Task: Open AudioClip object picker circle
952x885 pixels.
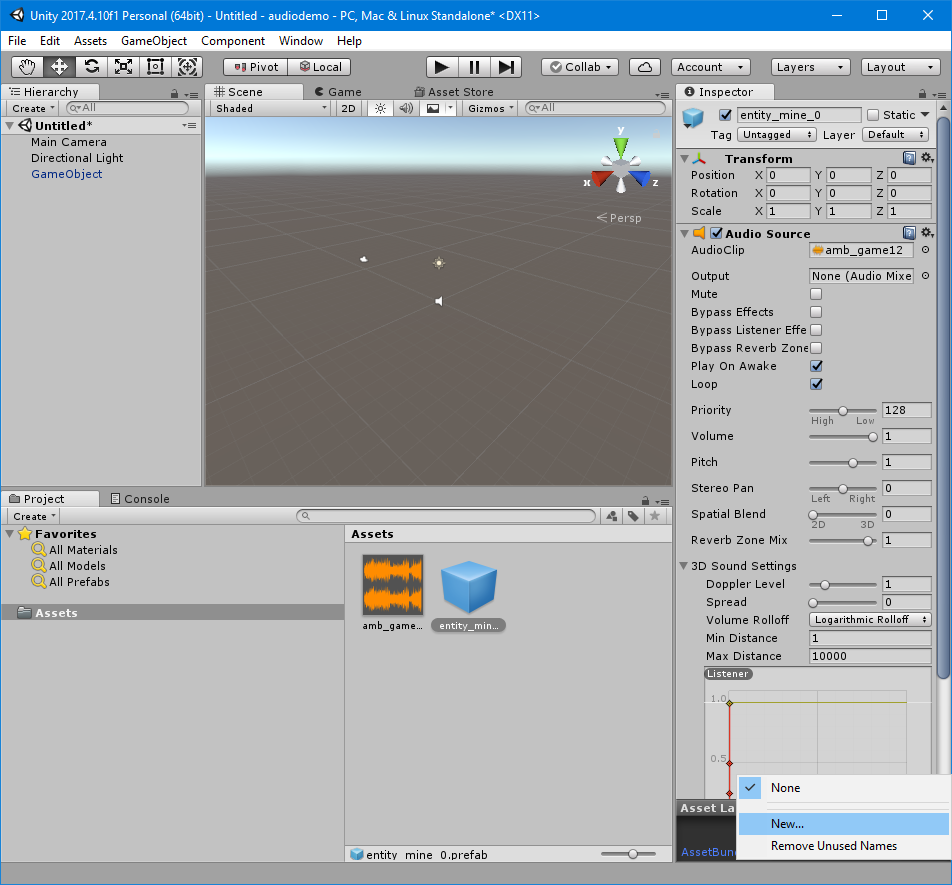Action: 925,249
